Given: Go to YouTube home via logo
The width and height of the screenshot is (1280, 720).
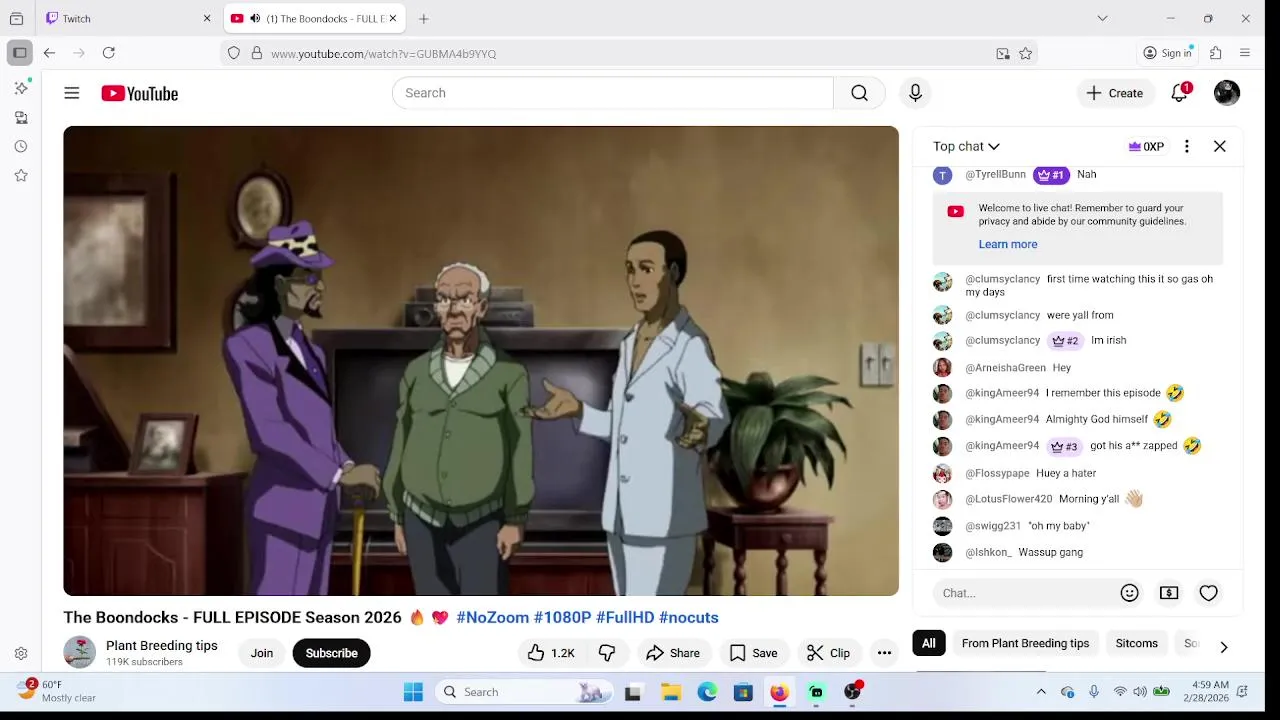Looking at the screenshot, I should click(139, 93).
